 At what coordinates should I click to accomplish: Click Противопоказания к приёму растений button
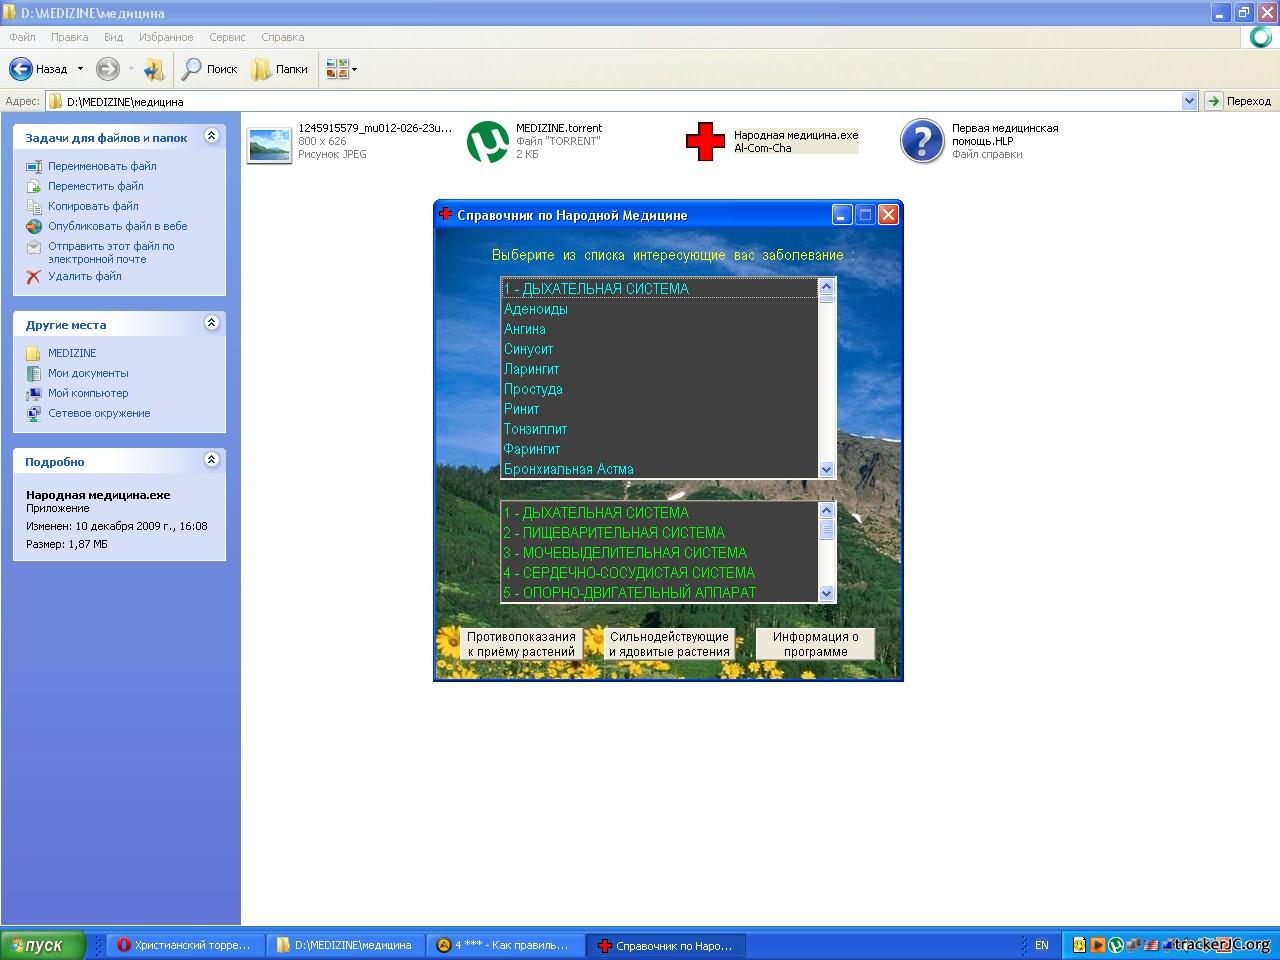click(521, 644)
